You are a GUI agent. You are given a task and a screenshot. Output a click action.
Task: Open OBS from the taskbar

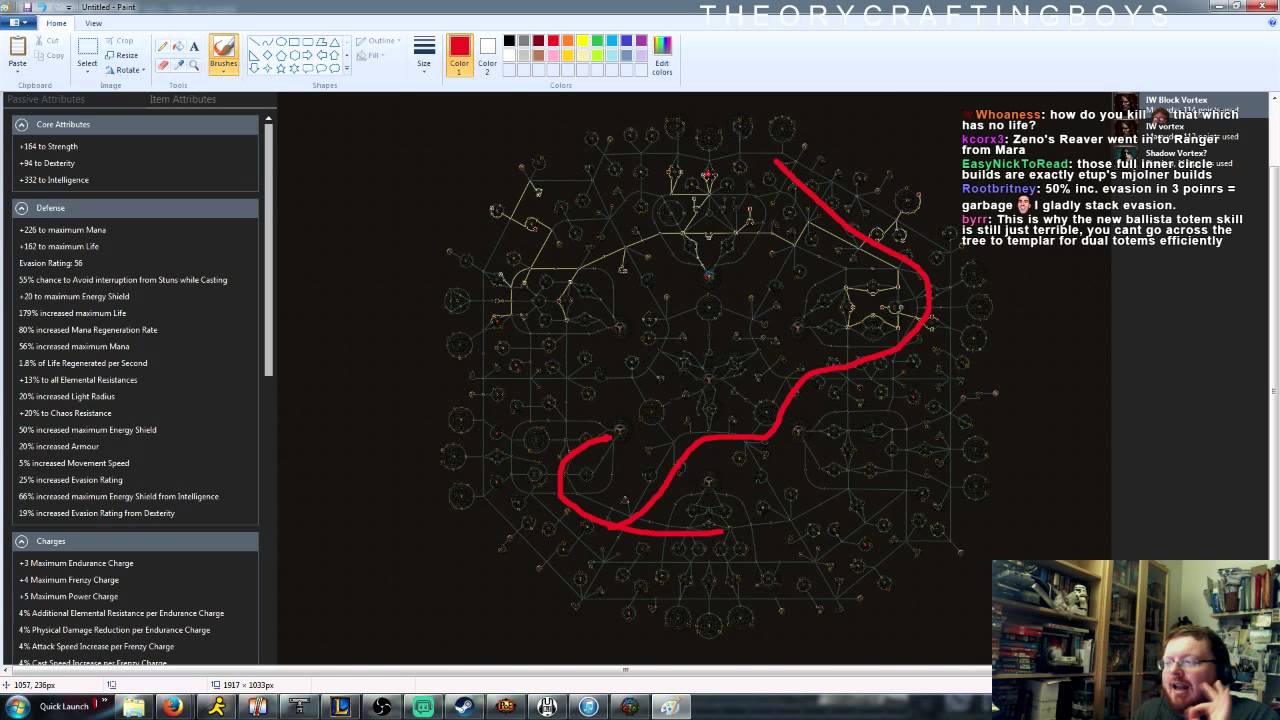(382, 707)
